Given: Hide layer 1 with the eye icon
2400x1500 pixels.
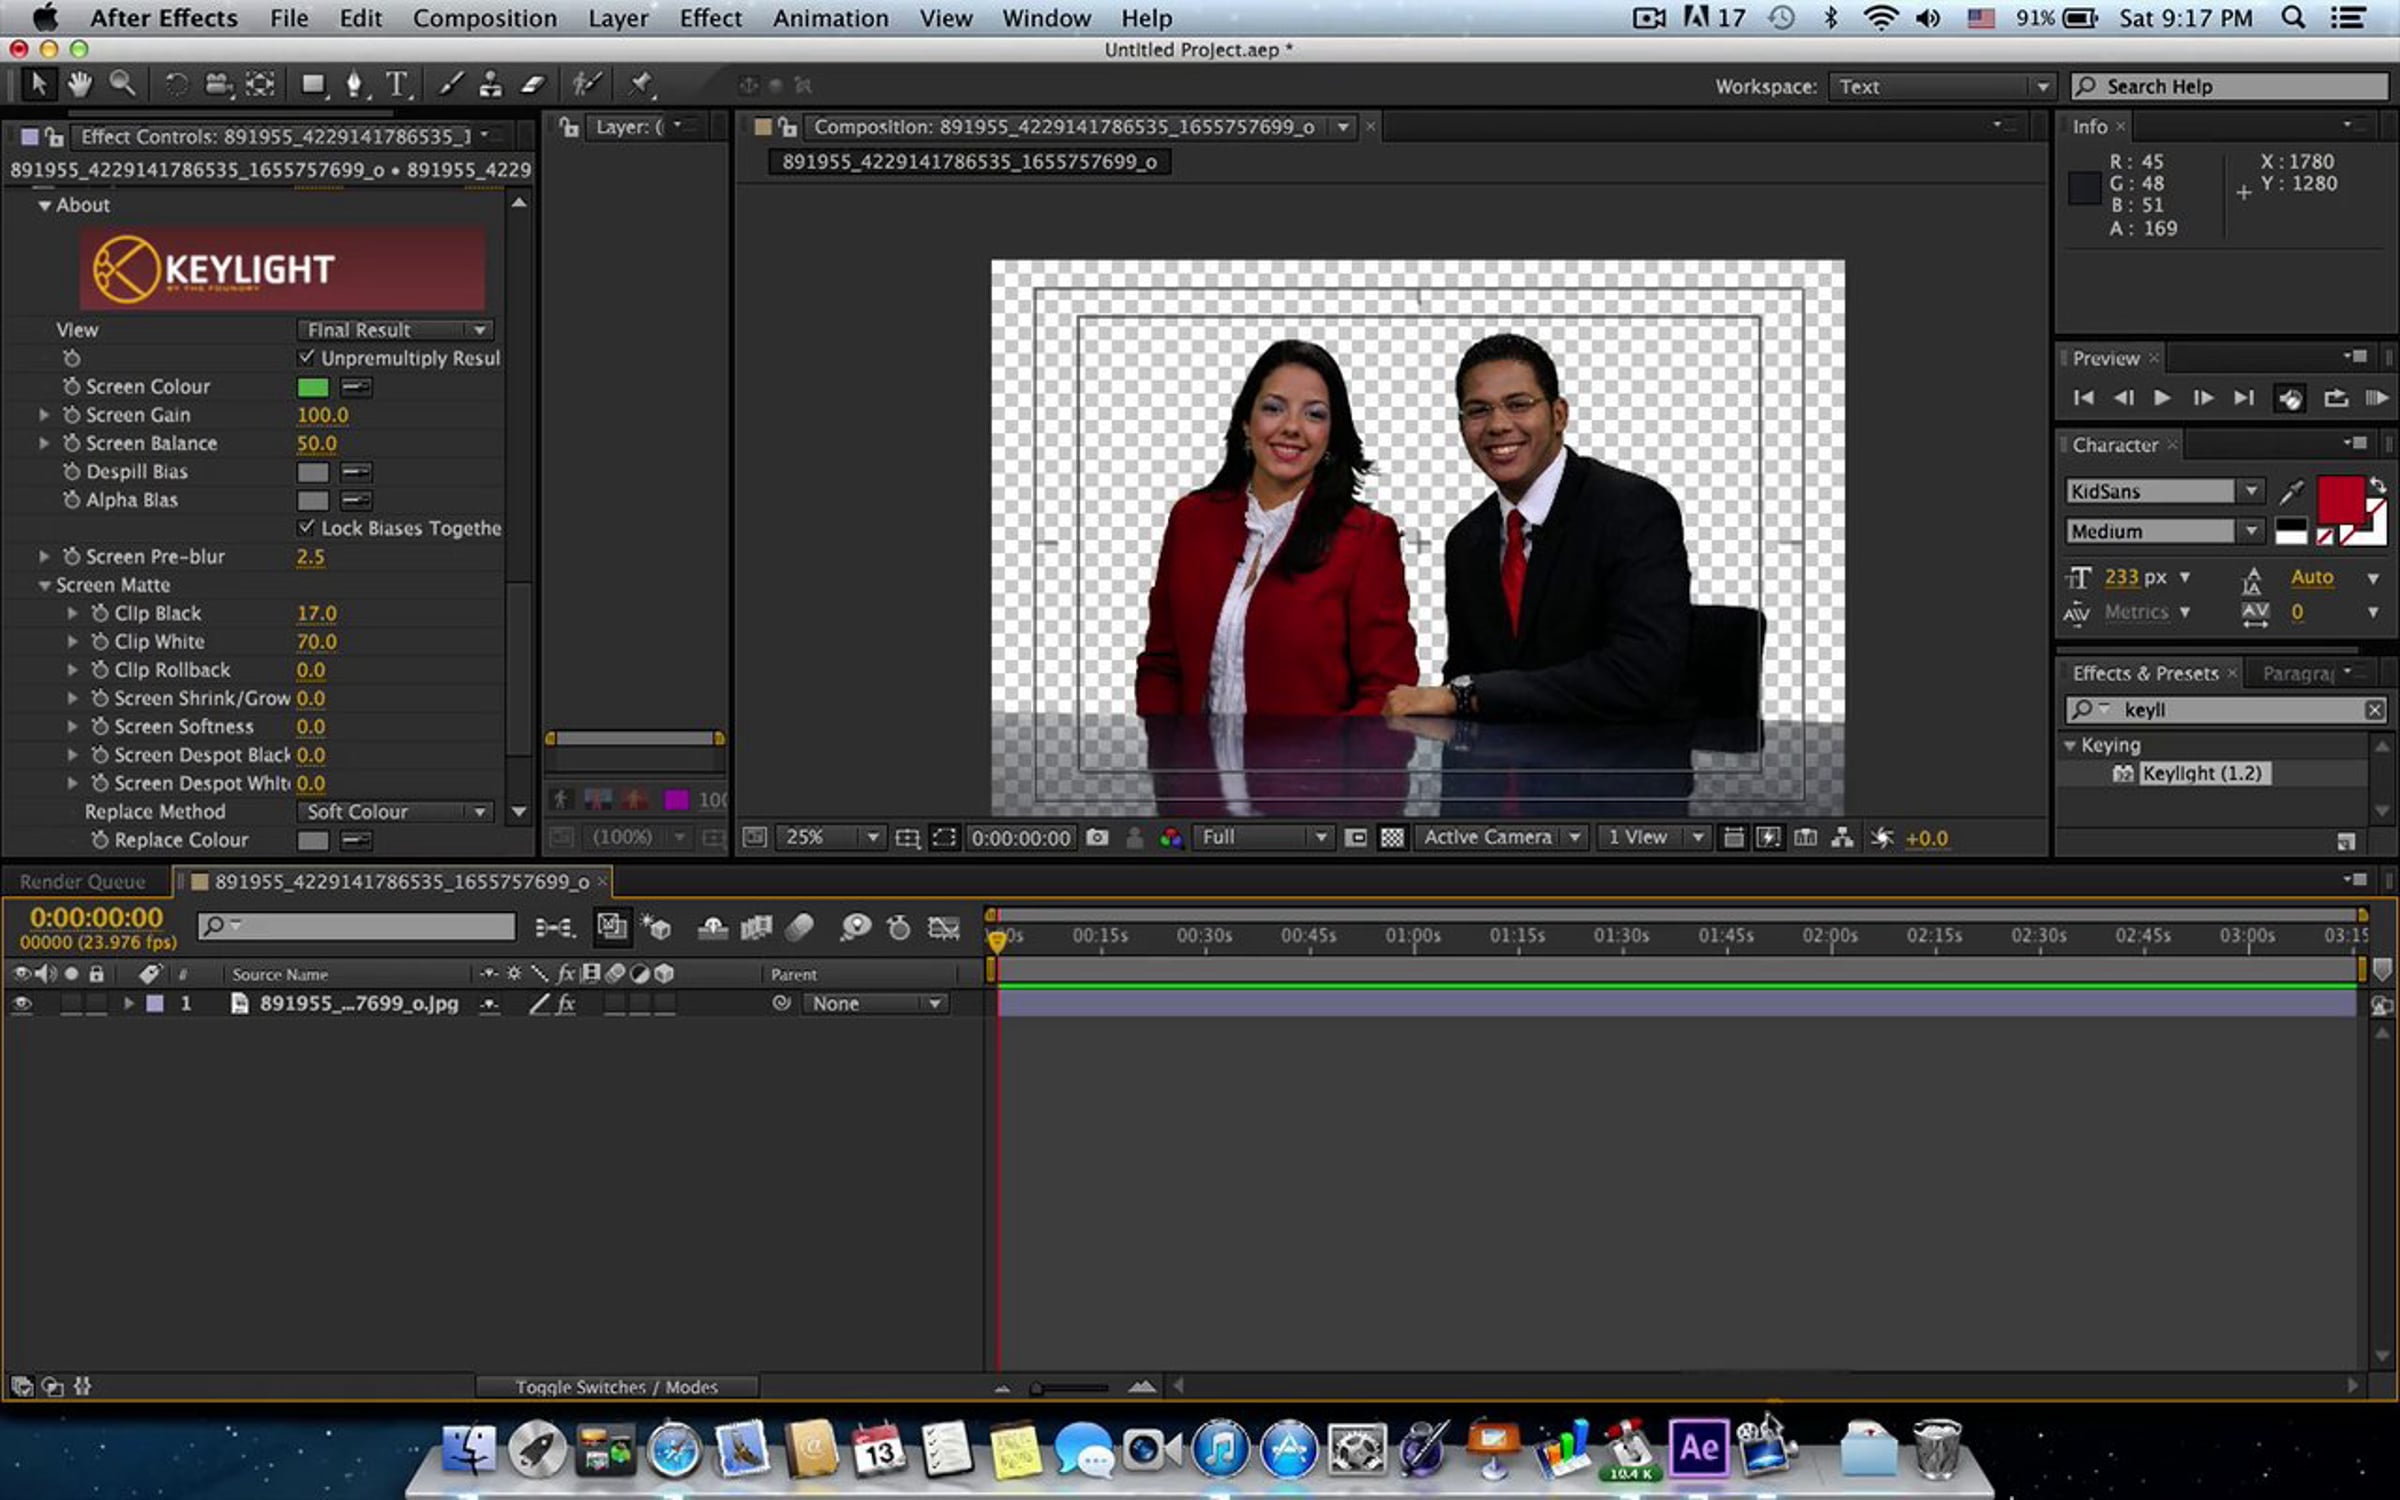Looking at the screenshot, I should tap(21, 1003).
